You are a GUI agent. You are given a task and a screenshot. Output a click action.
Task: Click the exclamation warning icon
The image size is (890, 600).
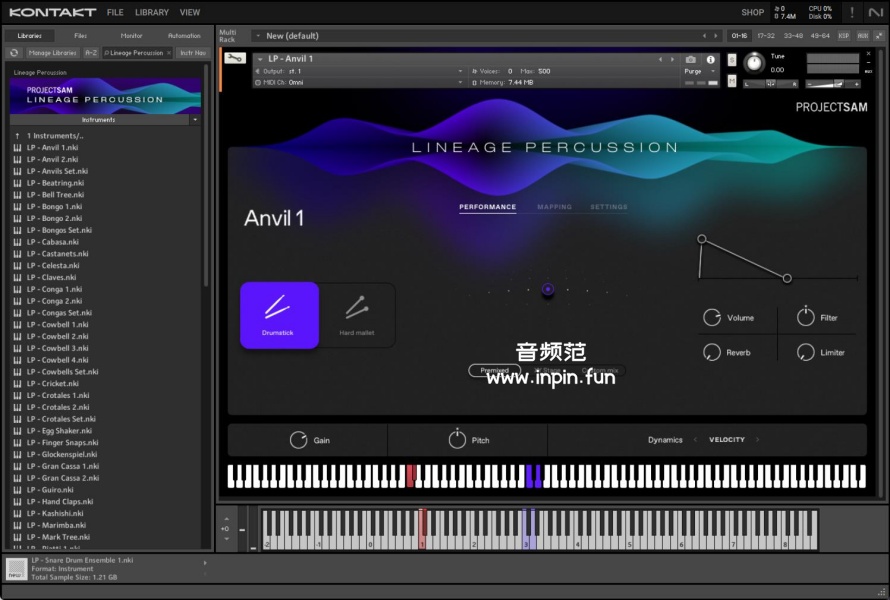tap(851, 12)
